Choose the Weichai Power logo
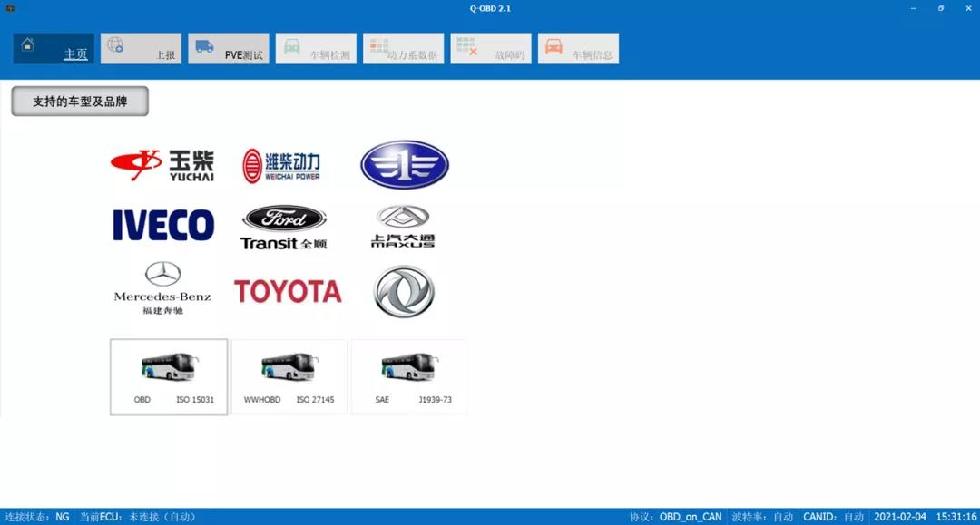 (x=280, y=166)
